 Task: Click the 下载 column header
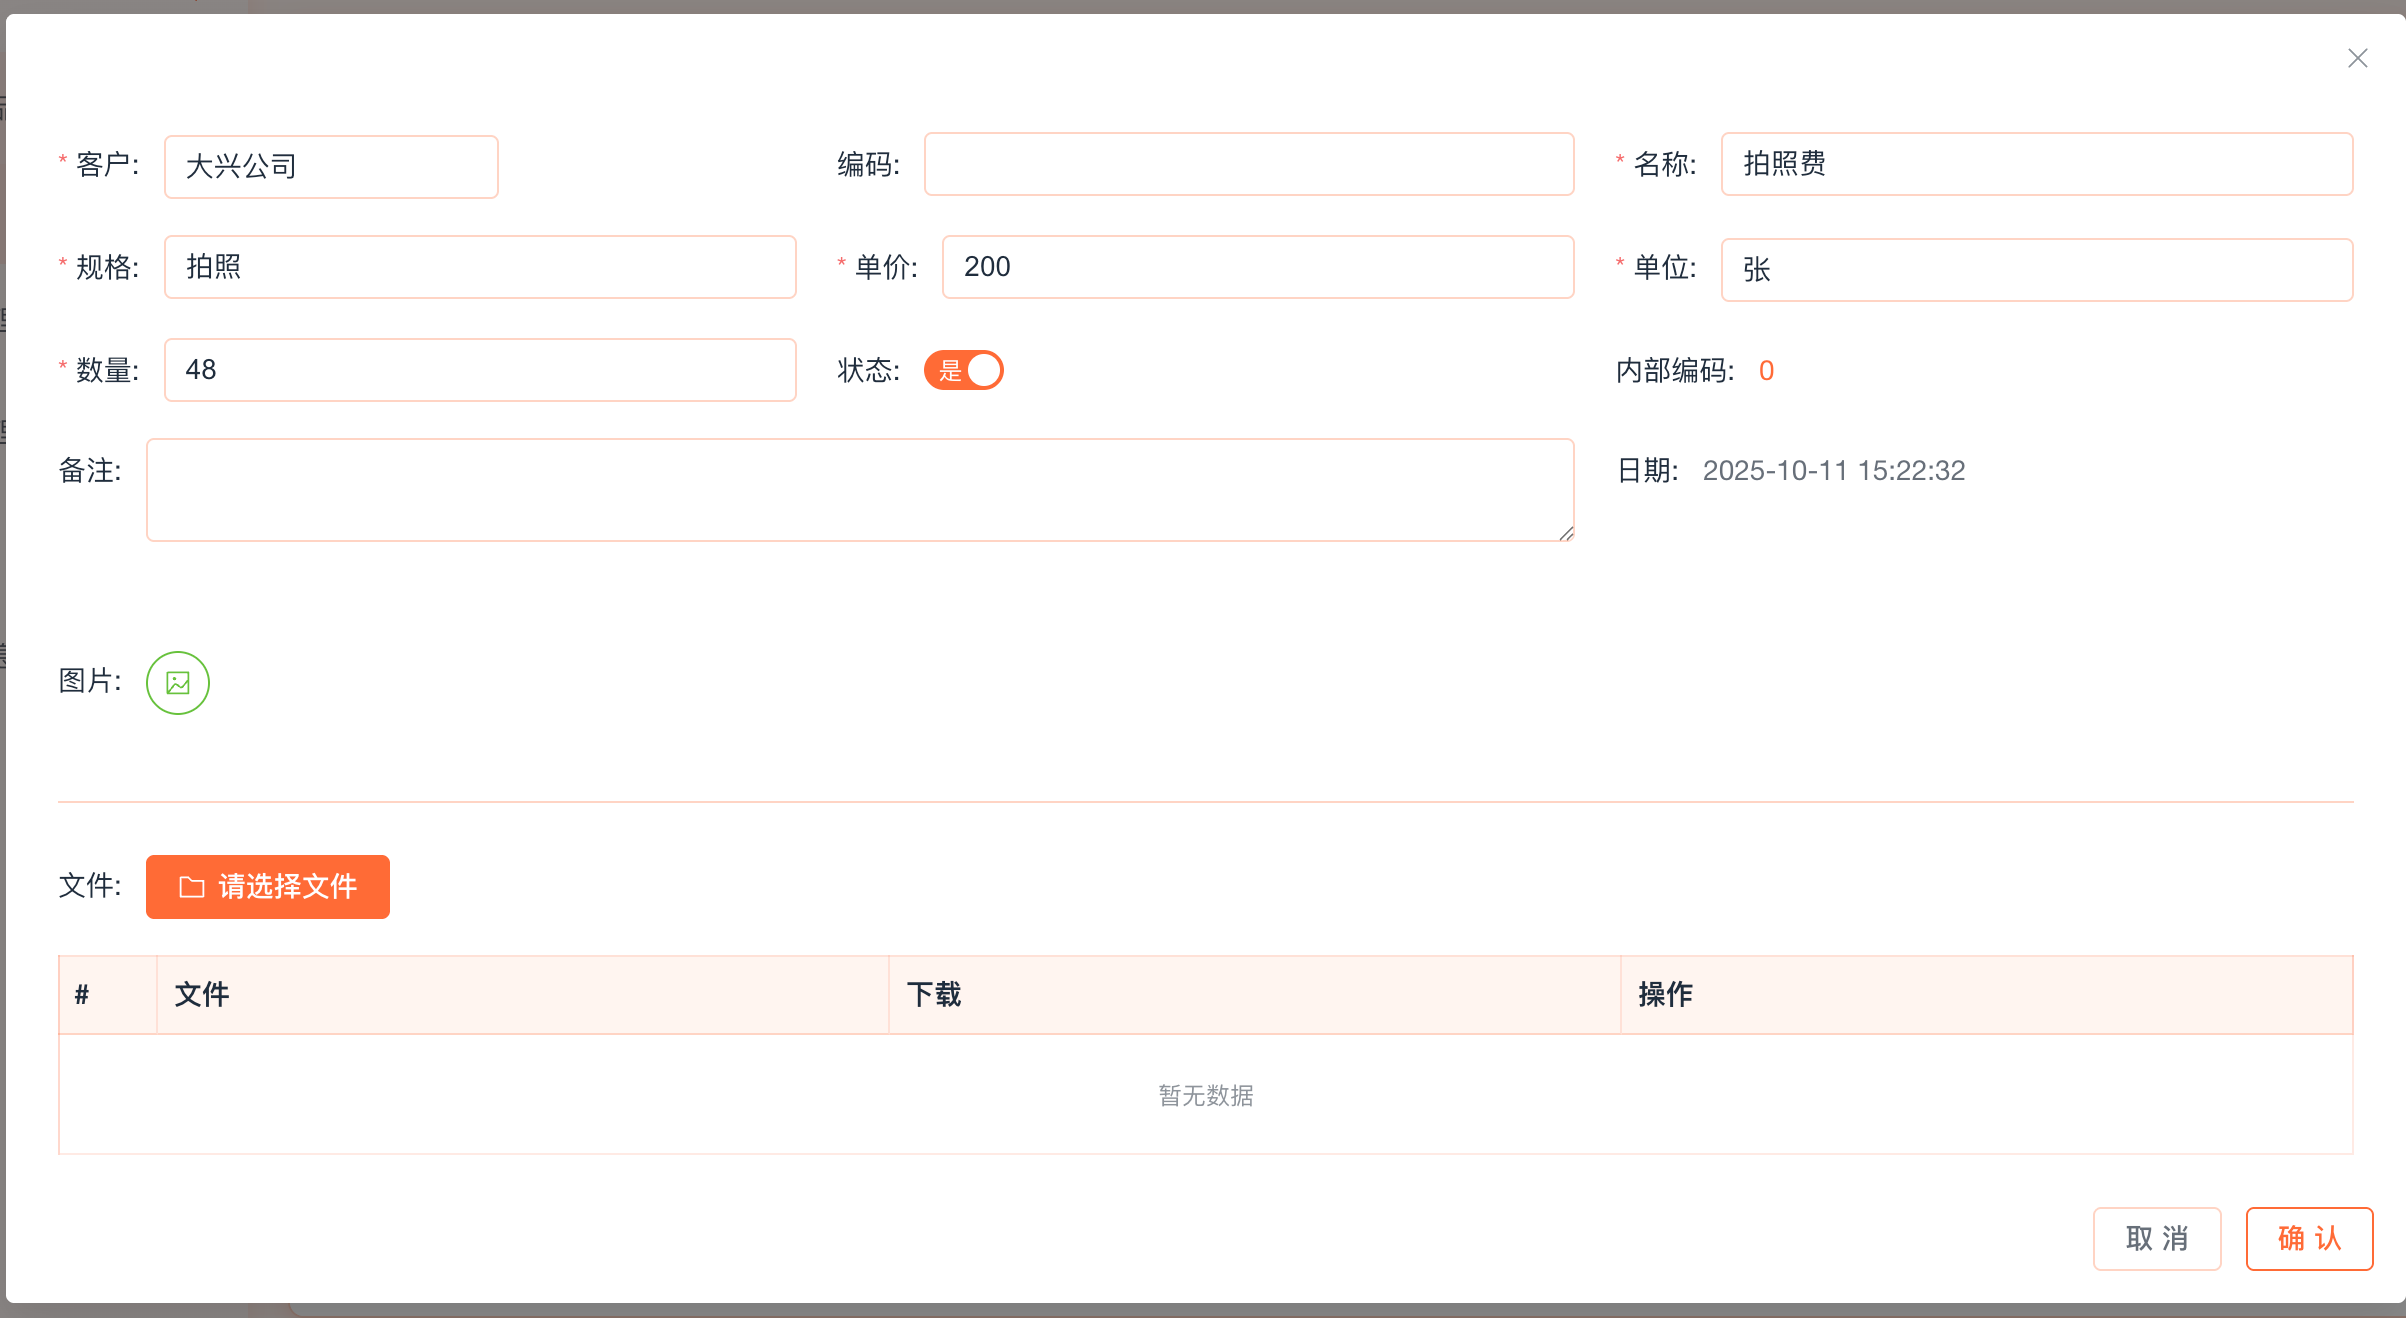point(934,994)
